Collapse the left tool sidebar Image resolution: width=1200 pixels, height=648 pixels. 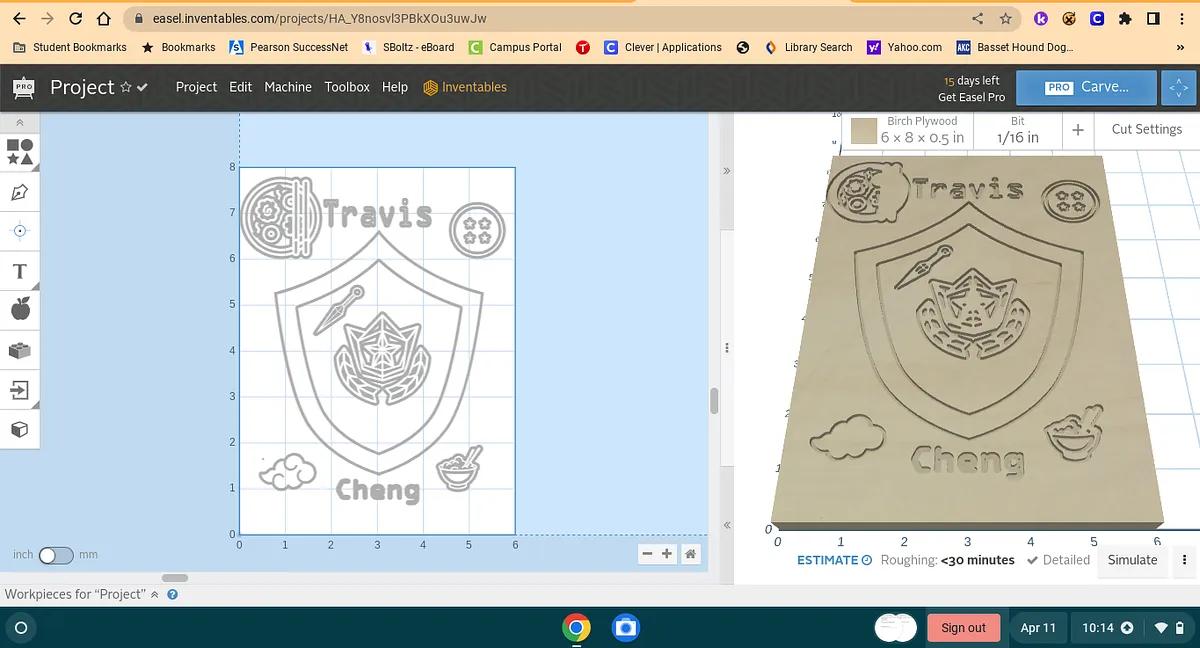[x=20, y=122]
